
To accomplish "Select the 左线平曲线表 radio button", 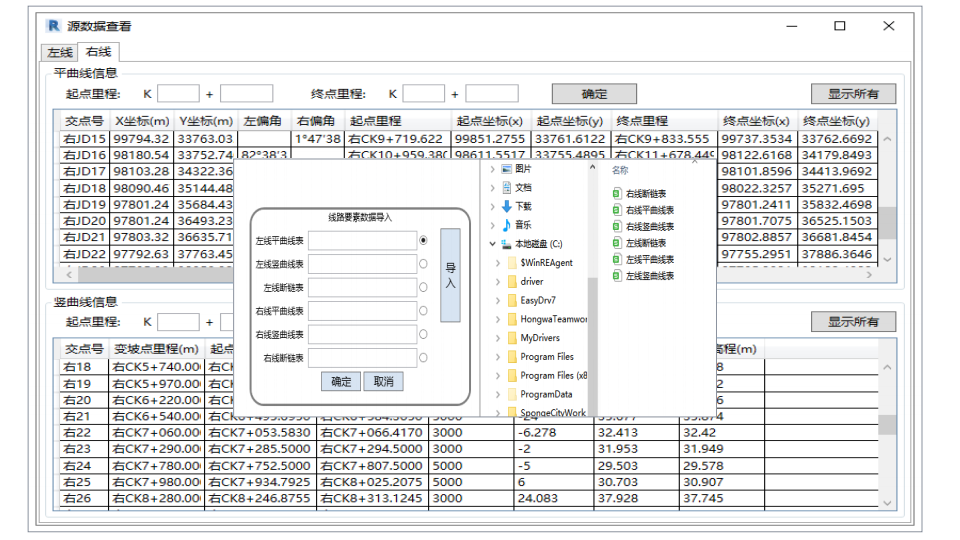I will 423,241.
